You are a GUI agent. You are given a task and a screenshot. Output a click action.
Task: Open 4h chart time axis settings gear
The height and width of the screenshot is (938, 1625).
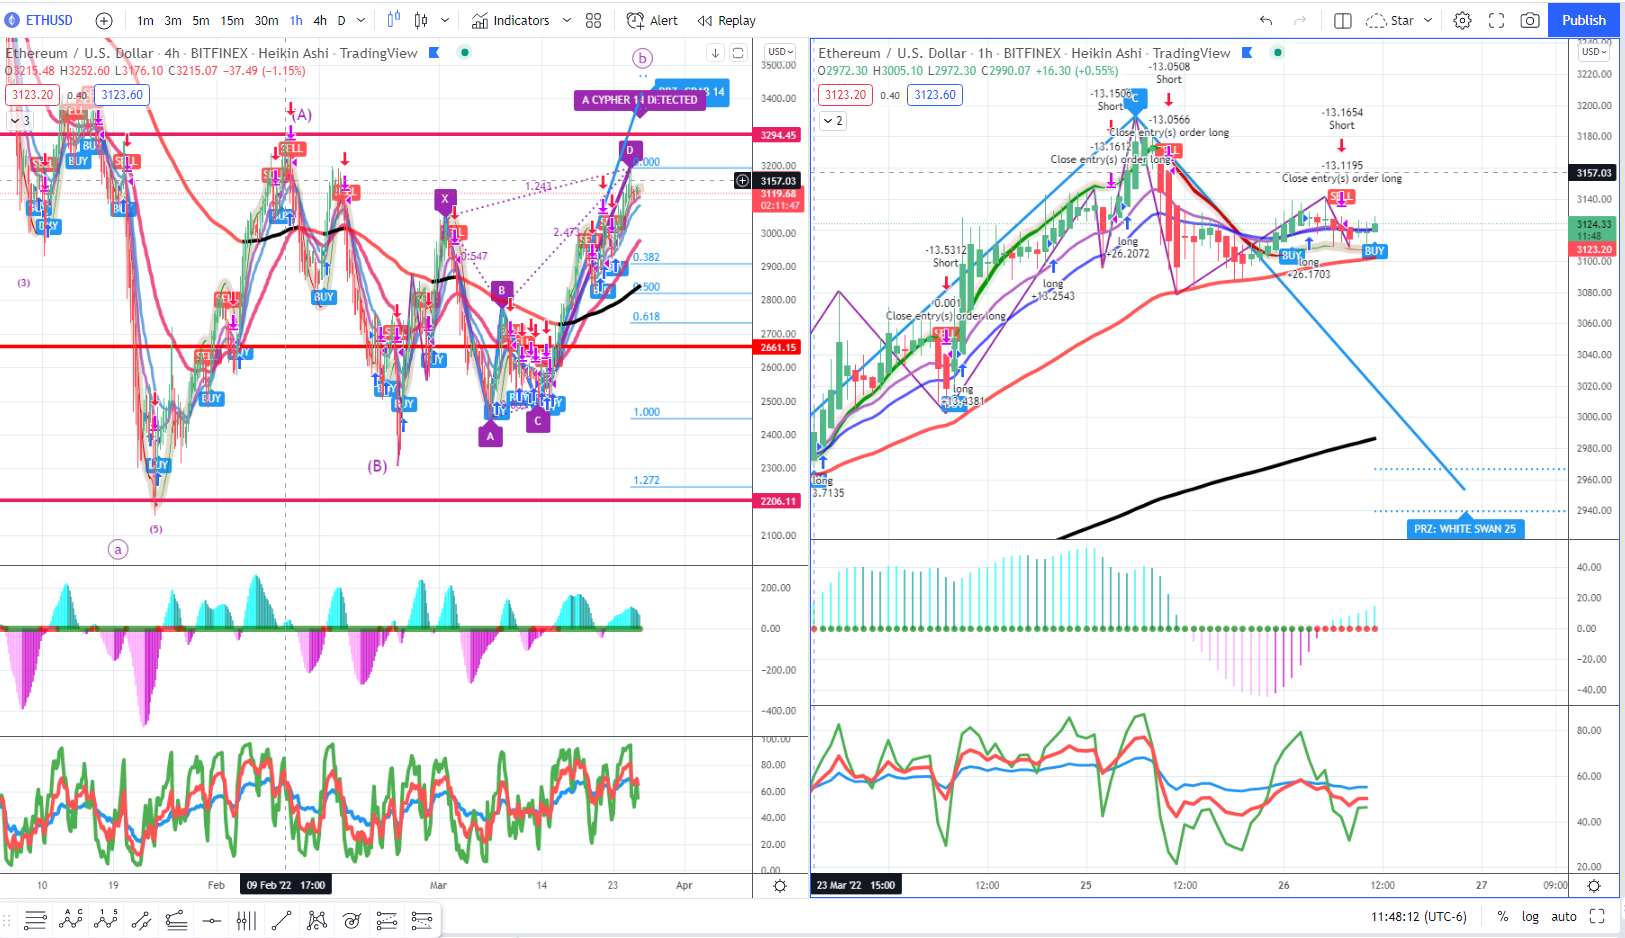(x=780, y=886)
